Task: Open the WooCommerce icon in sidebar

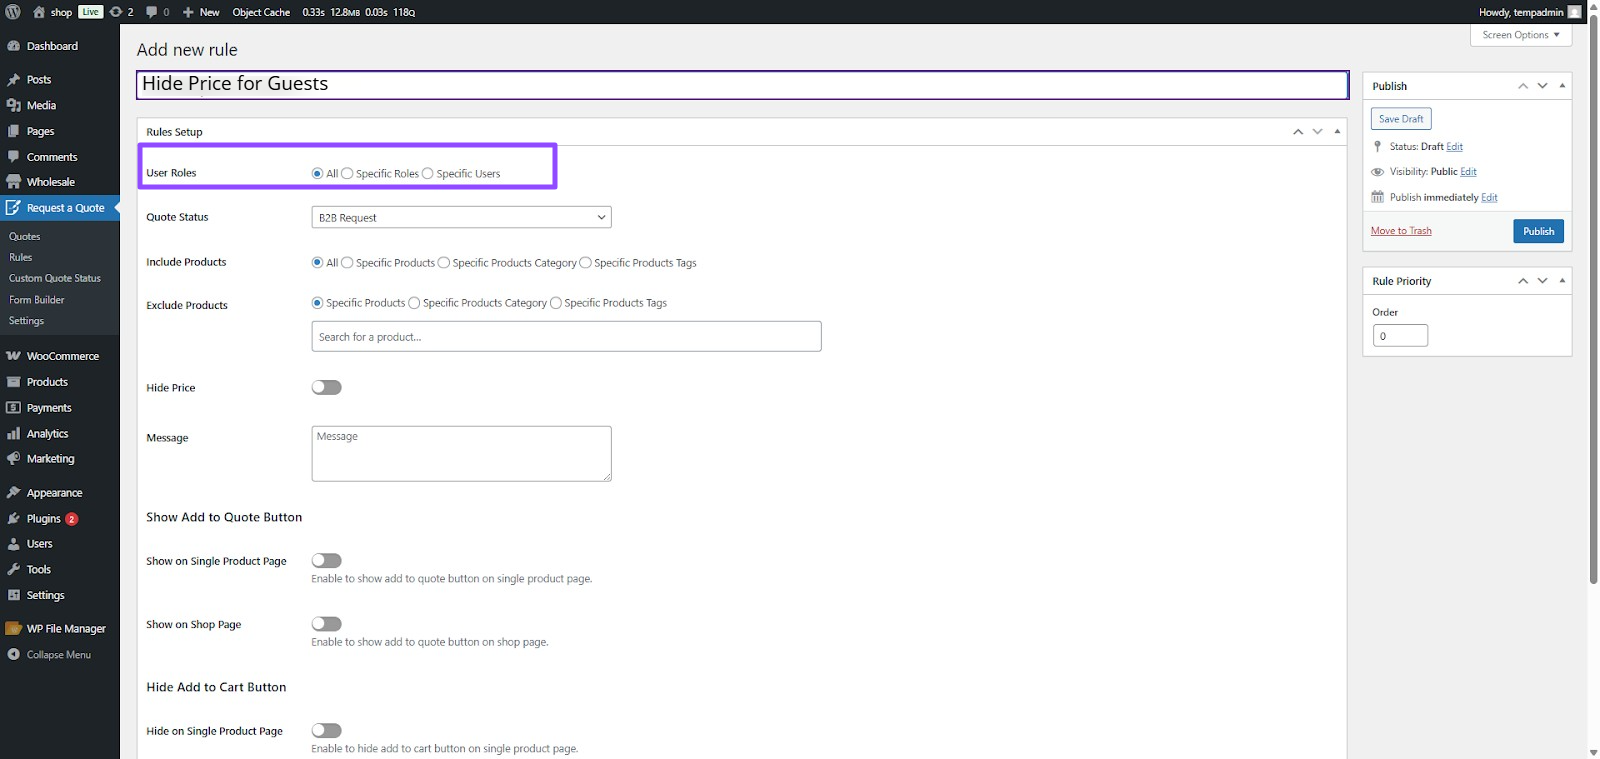Action: pyautogui.click(x=13, y=356)
